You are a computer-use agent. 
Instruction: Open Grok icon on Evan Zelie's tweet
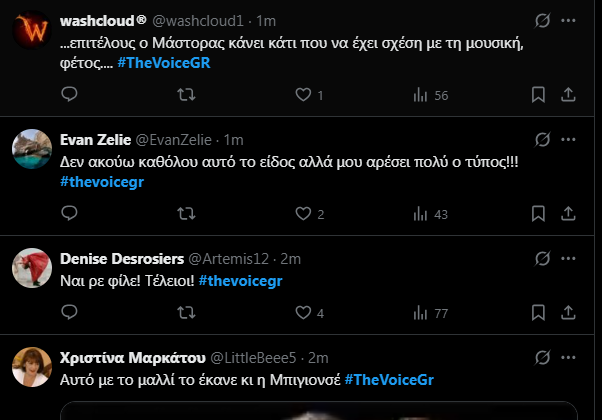click(541, 138)
